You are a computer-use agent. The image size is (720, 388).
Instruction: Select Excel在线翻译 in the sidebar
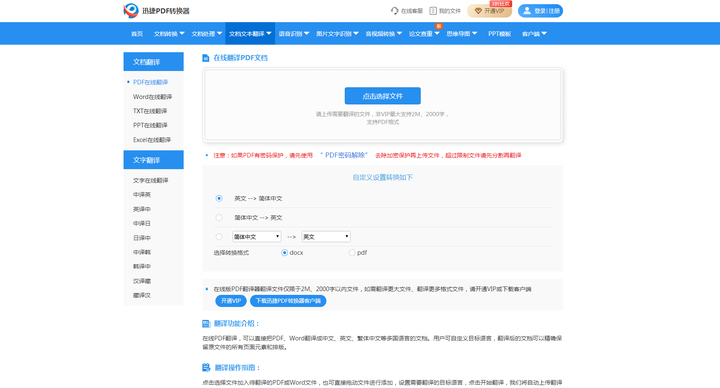(x=152, y=140)
